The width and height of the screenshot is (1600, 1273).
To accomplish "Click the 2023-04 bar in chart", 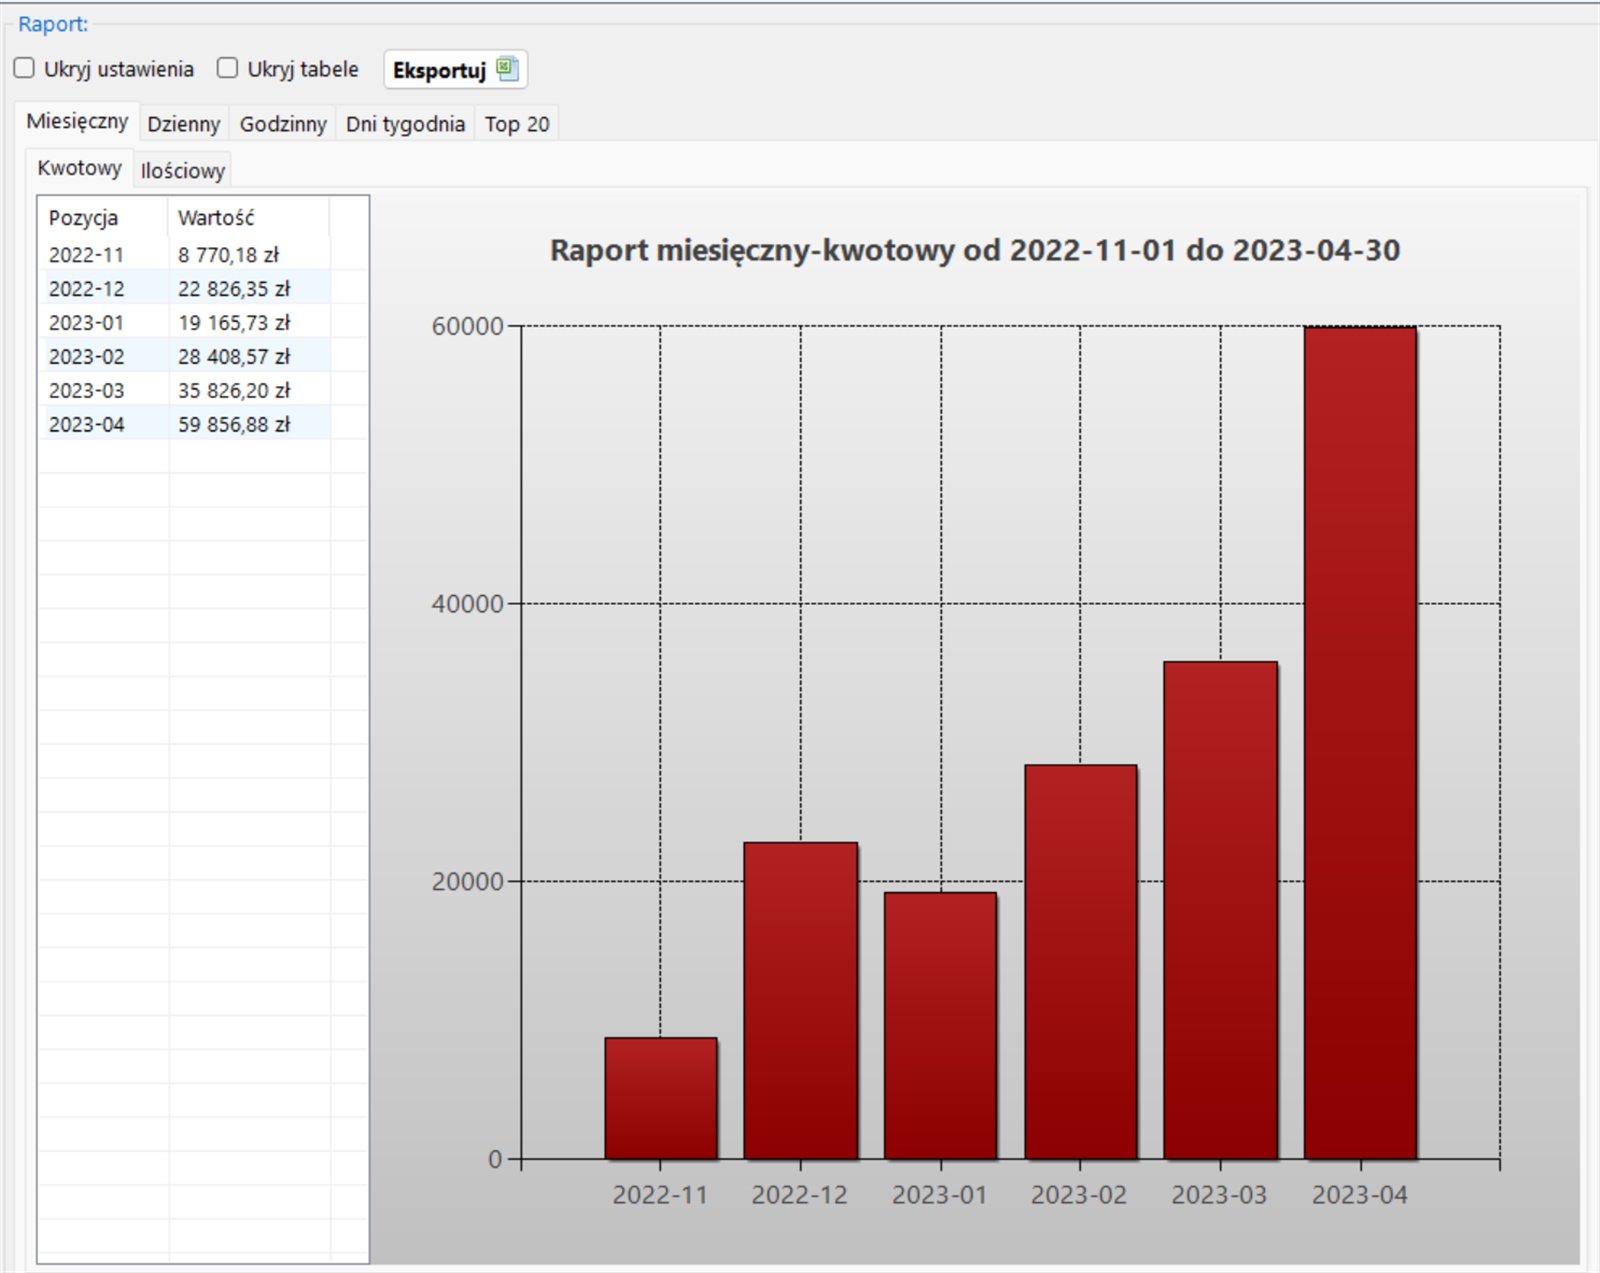I will pyautogui.click(x=1360, y=742).
